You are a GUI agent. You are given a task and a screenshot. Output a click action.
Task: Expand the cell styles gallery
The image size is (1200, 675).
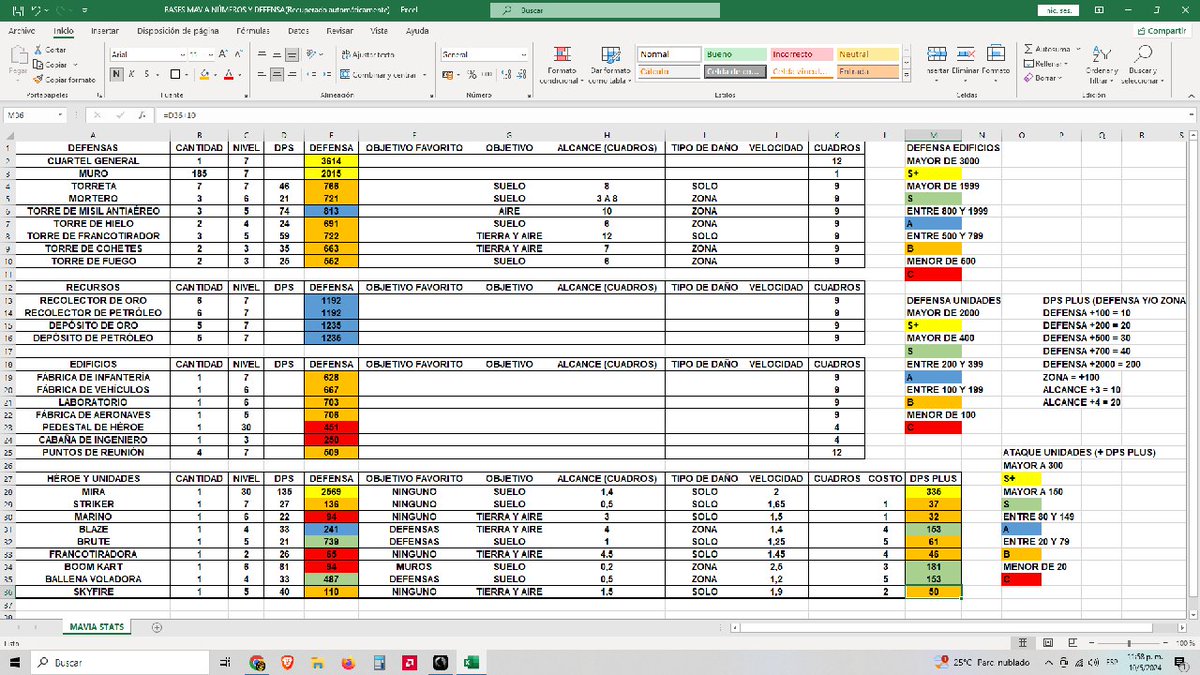tap(908, 73)
